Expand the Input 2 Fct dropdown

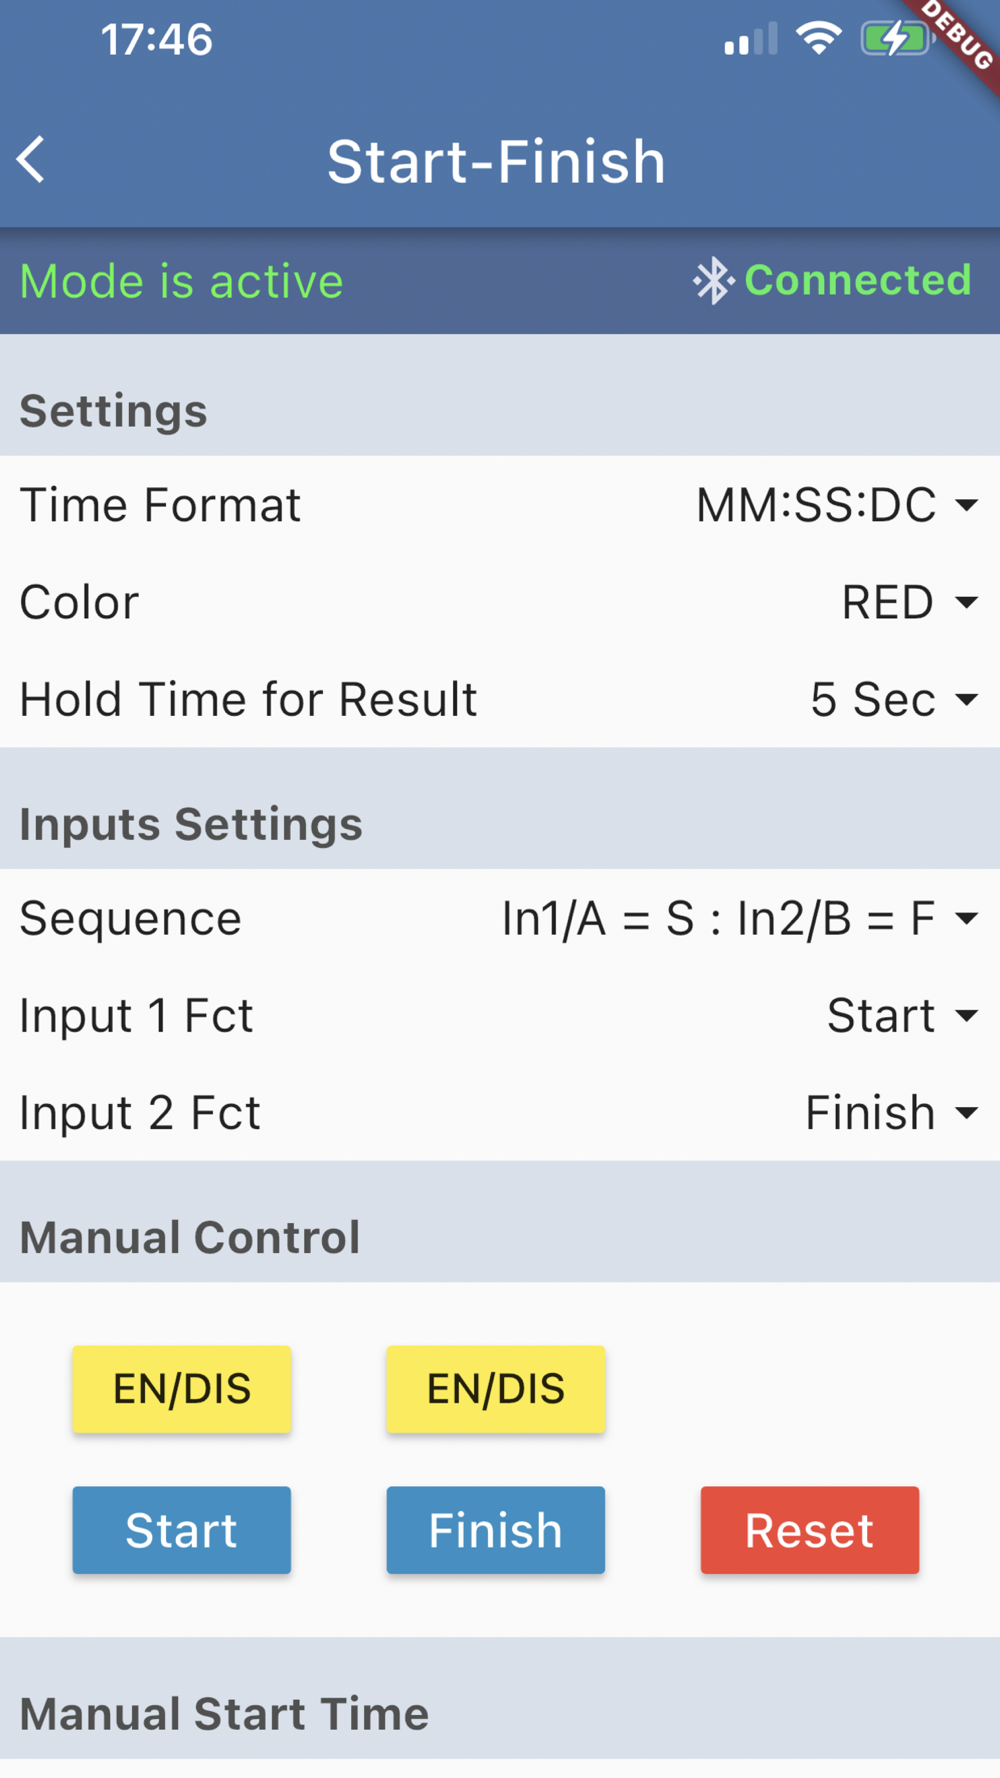(x=891, y=1113)
